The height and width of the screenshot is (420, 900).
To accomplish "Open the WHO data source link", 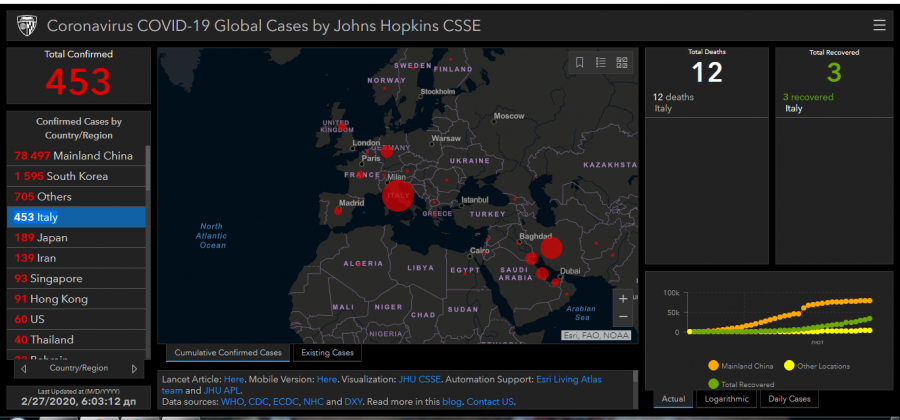I will tap(233, 401).
